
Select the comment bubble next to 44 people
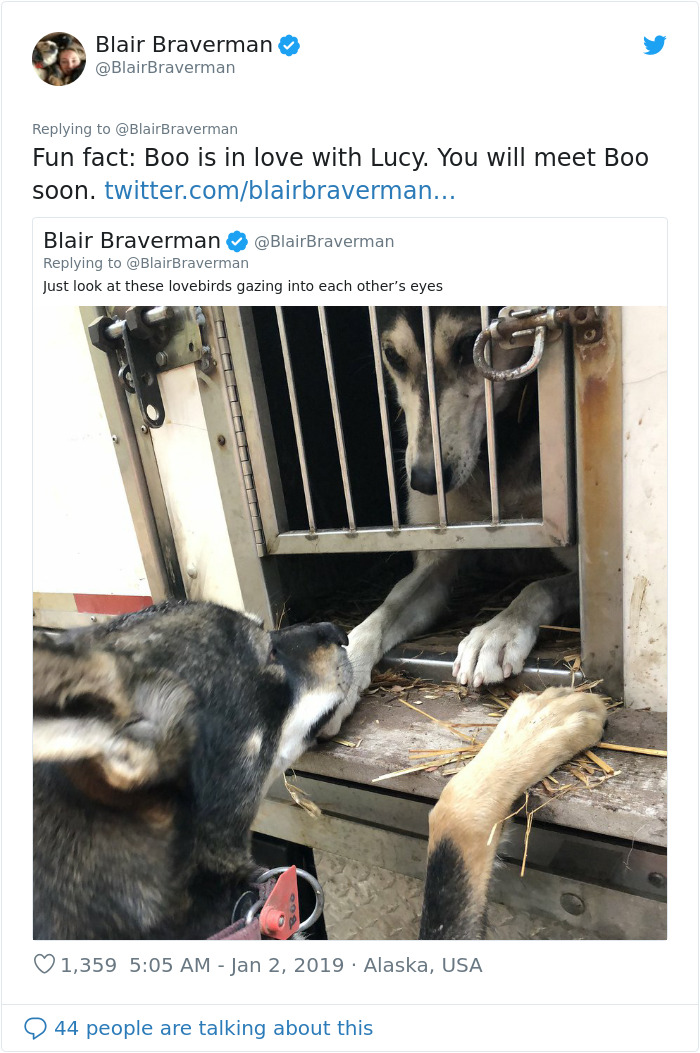(35, 1028)
